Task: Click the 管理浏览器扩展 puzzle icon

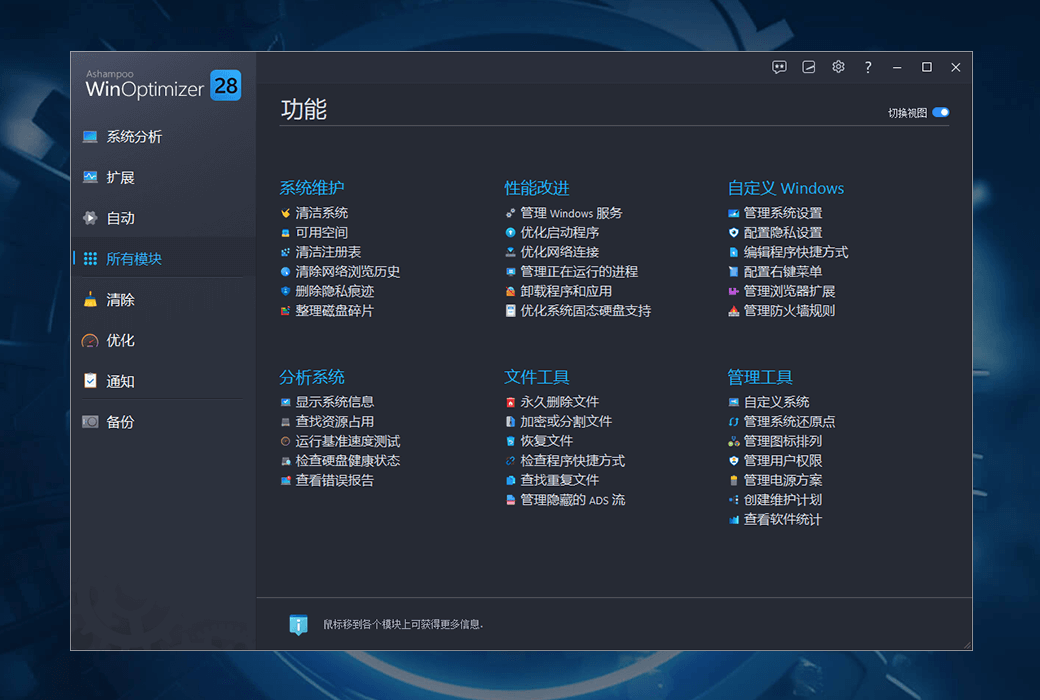Action: tap(734, 291)
